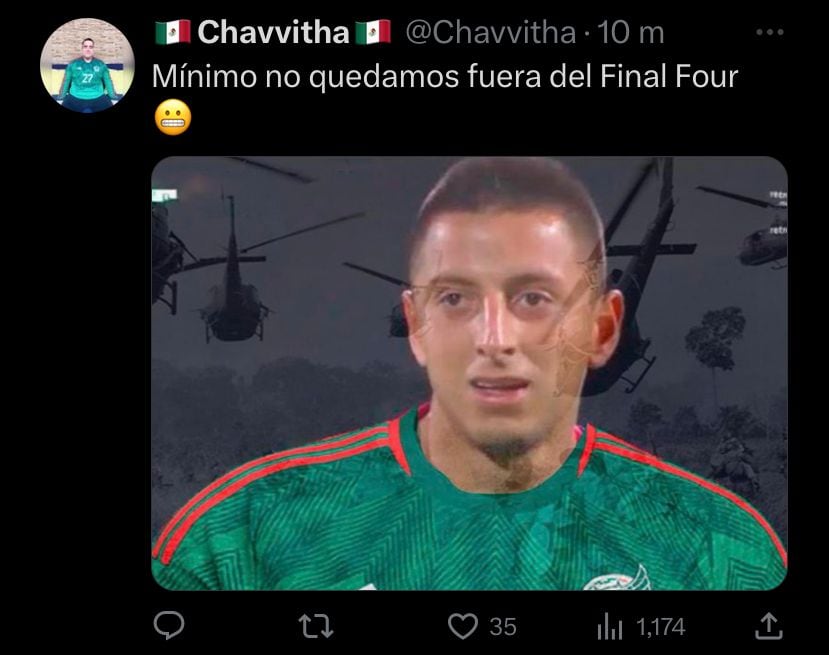This screenshot has width=829, height=655.
Task: Click the Mexican flag after Chavvitha's name
Action: pos(373,32)
